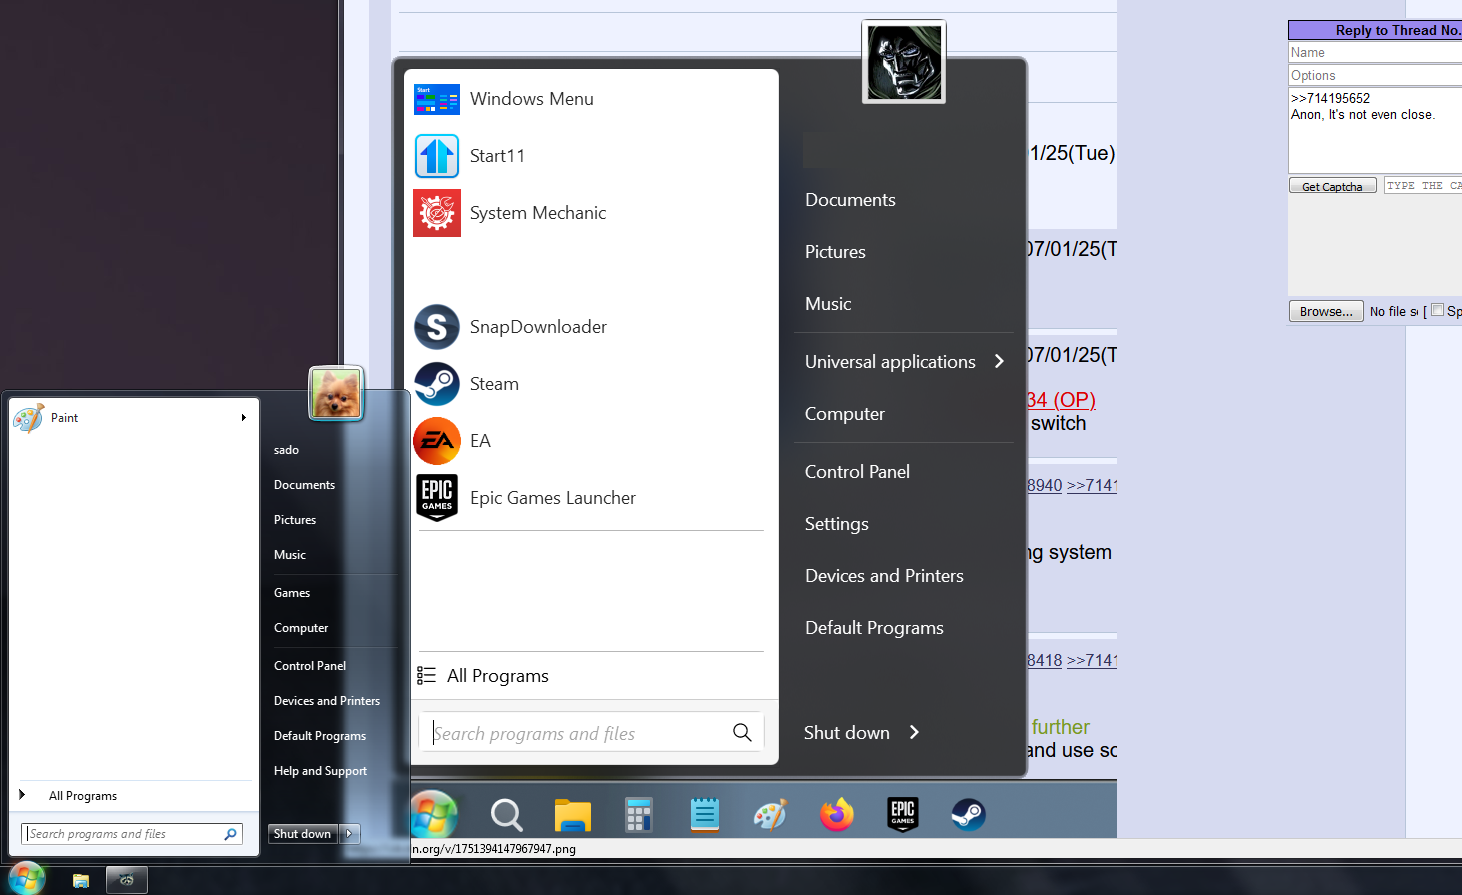This screenshot has width=1462, height=895.
Task: Click the magnifier in the large menu's search box
Action: [742, 732]
